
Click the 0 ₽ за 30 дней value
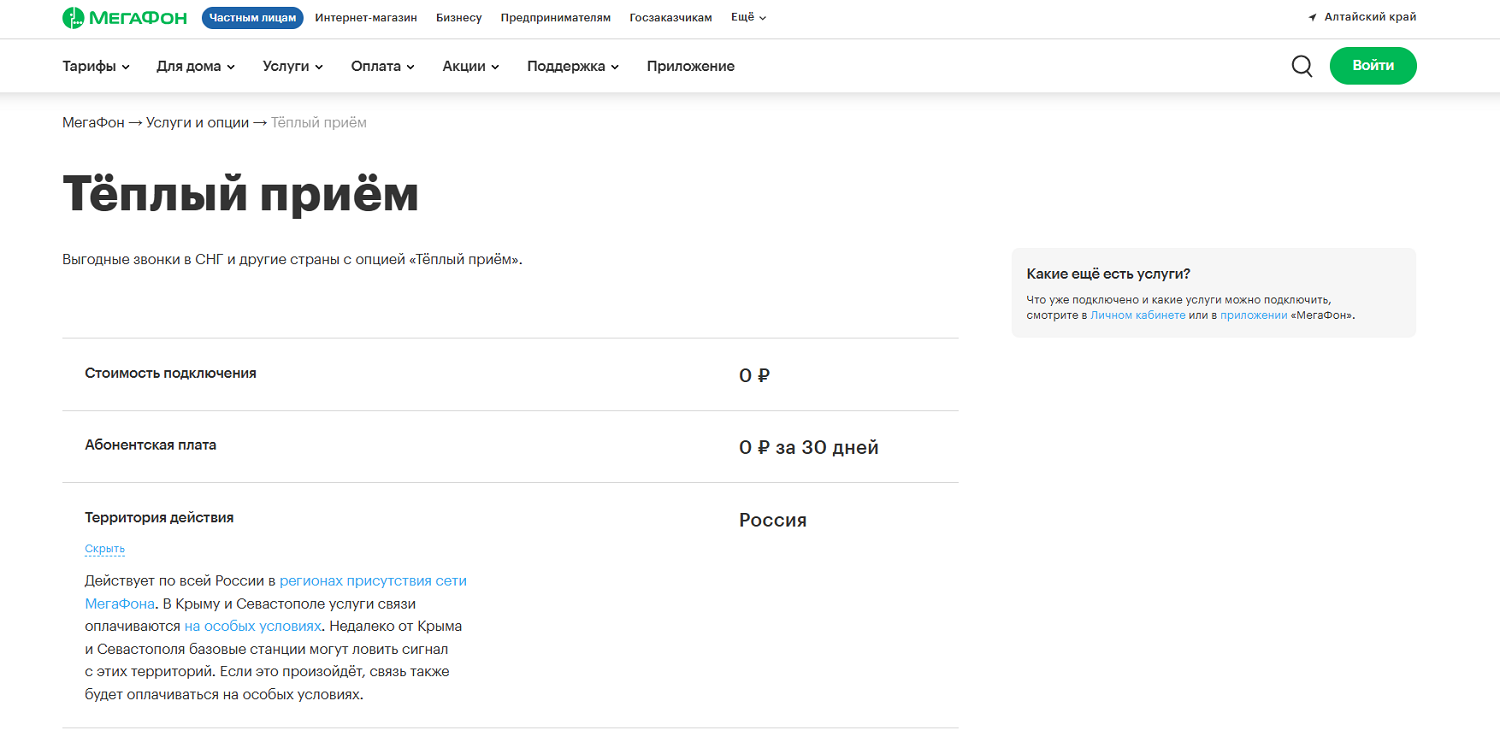tap(809, 448)
